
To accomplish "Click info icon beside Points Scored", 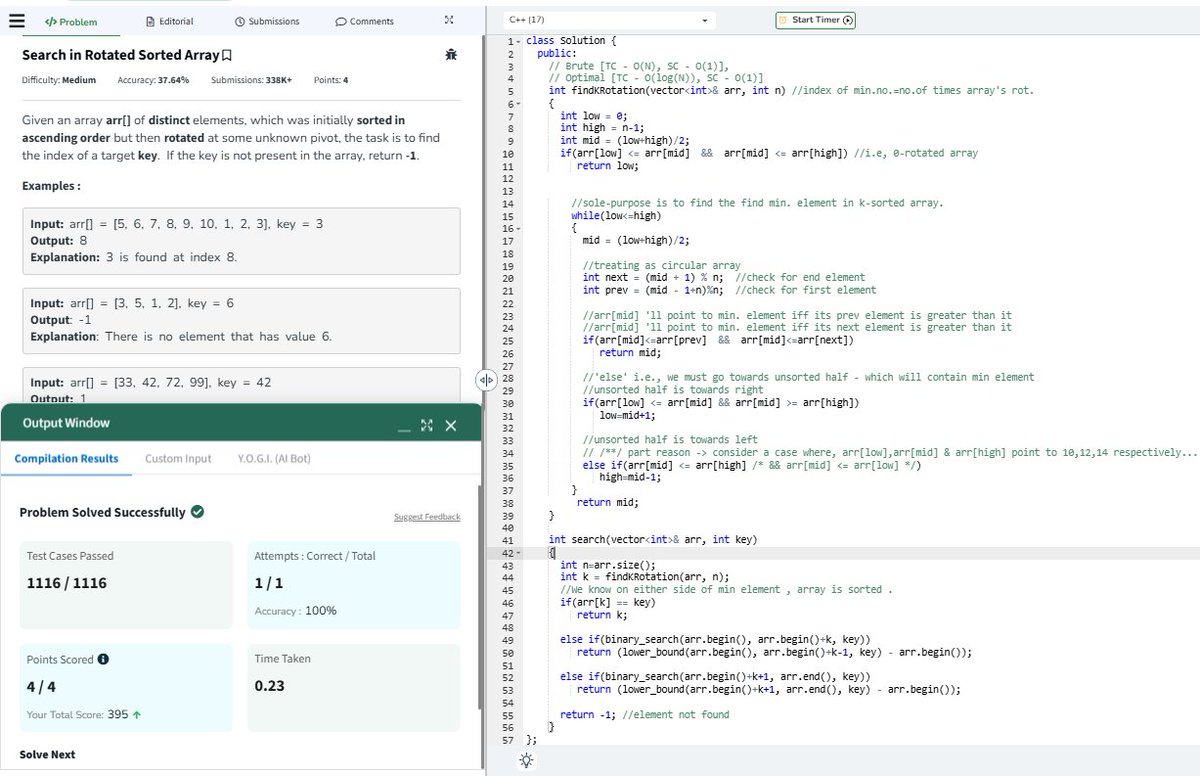I will pyautogui.click(x=103, y=660).
